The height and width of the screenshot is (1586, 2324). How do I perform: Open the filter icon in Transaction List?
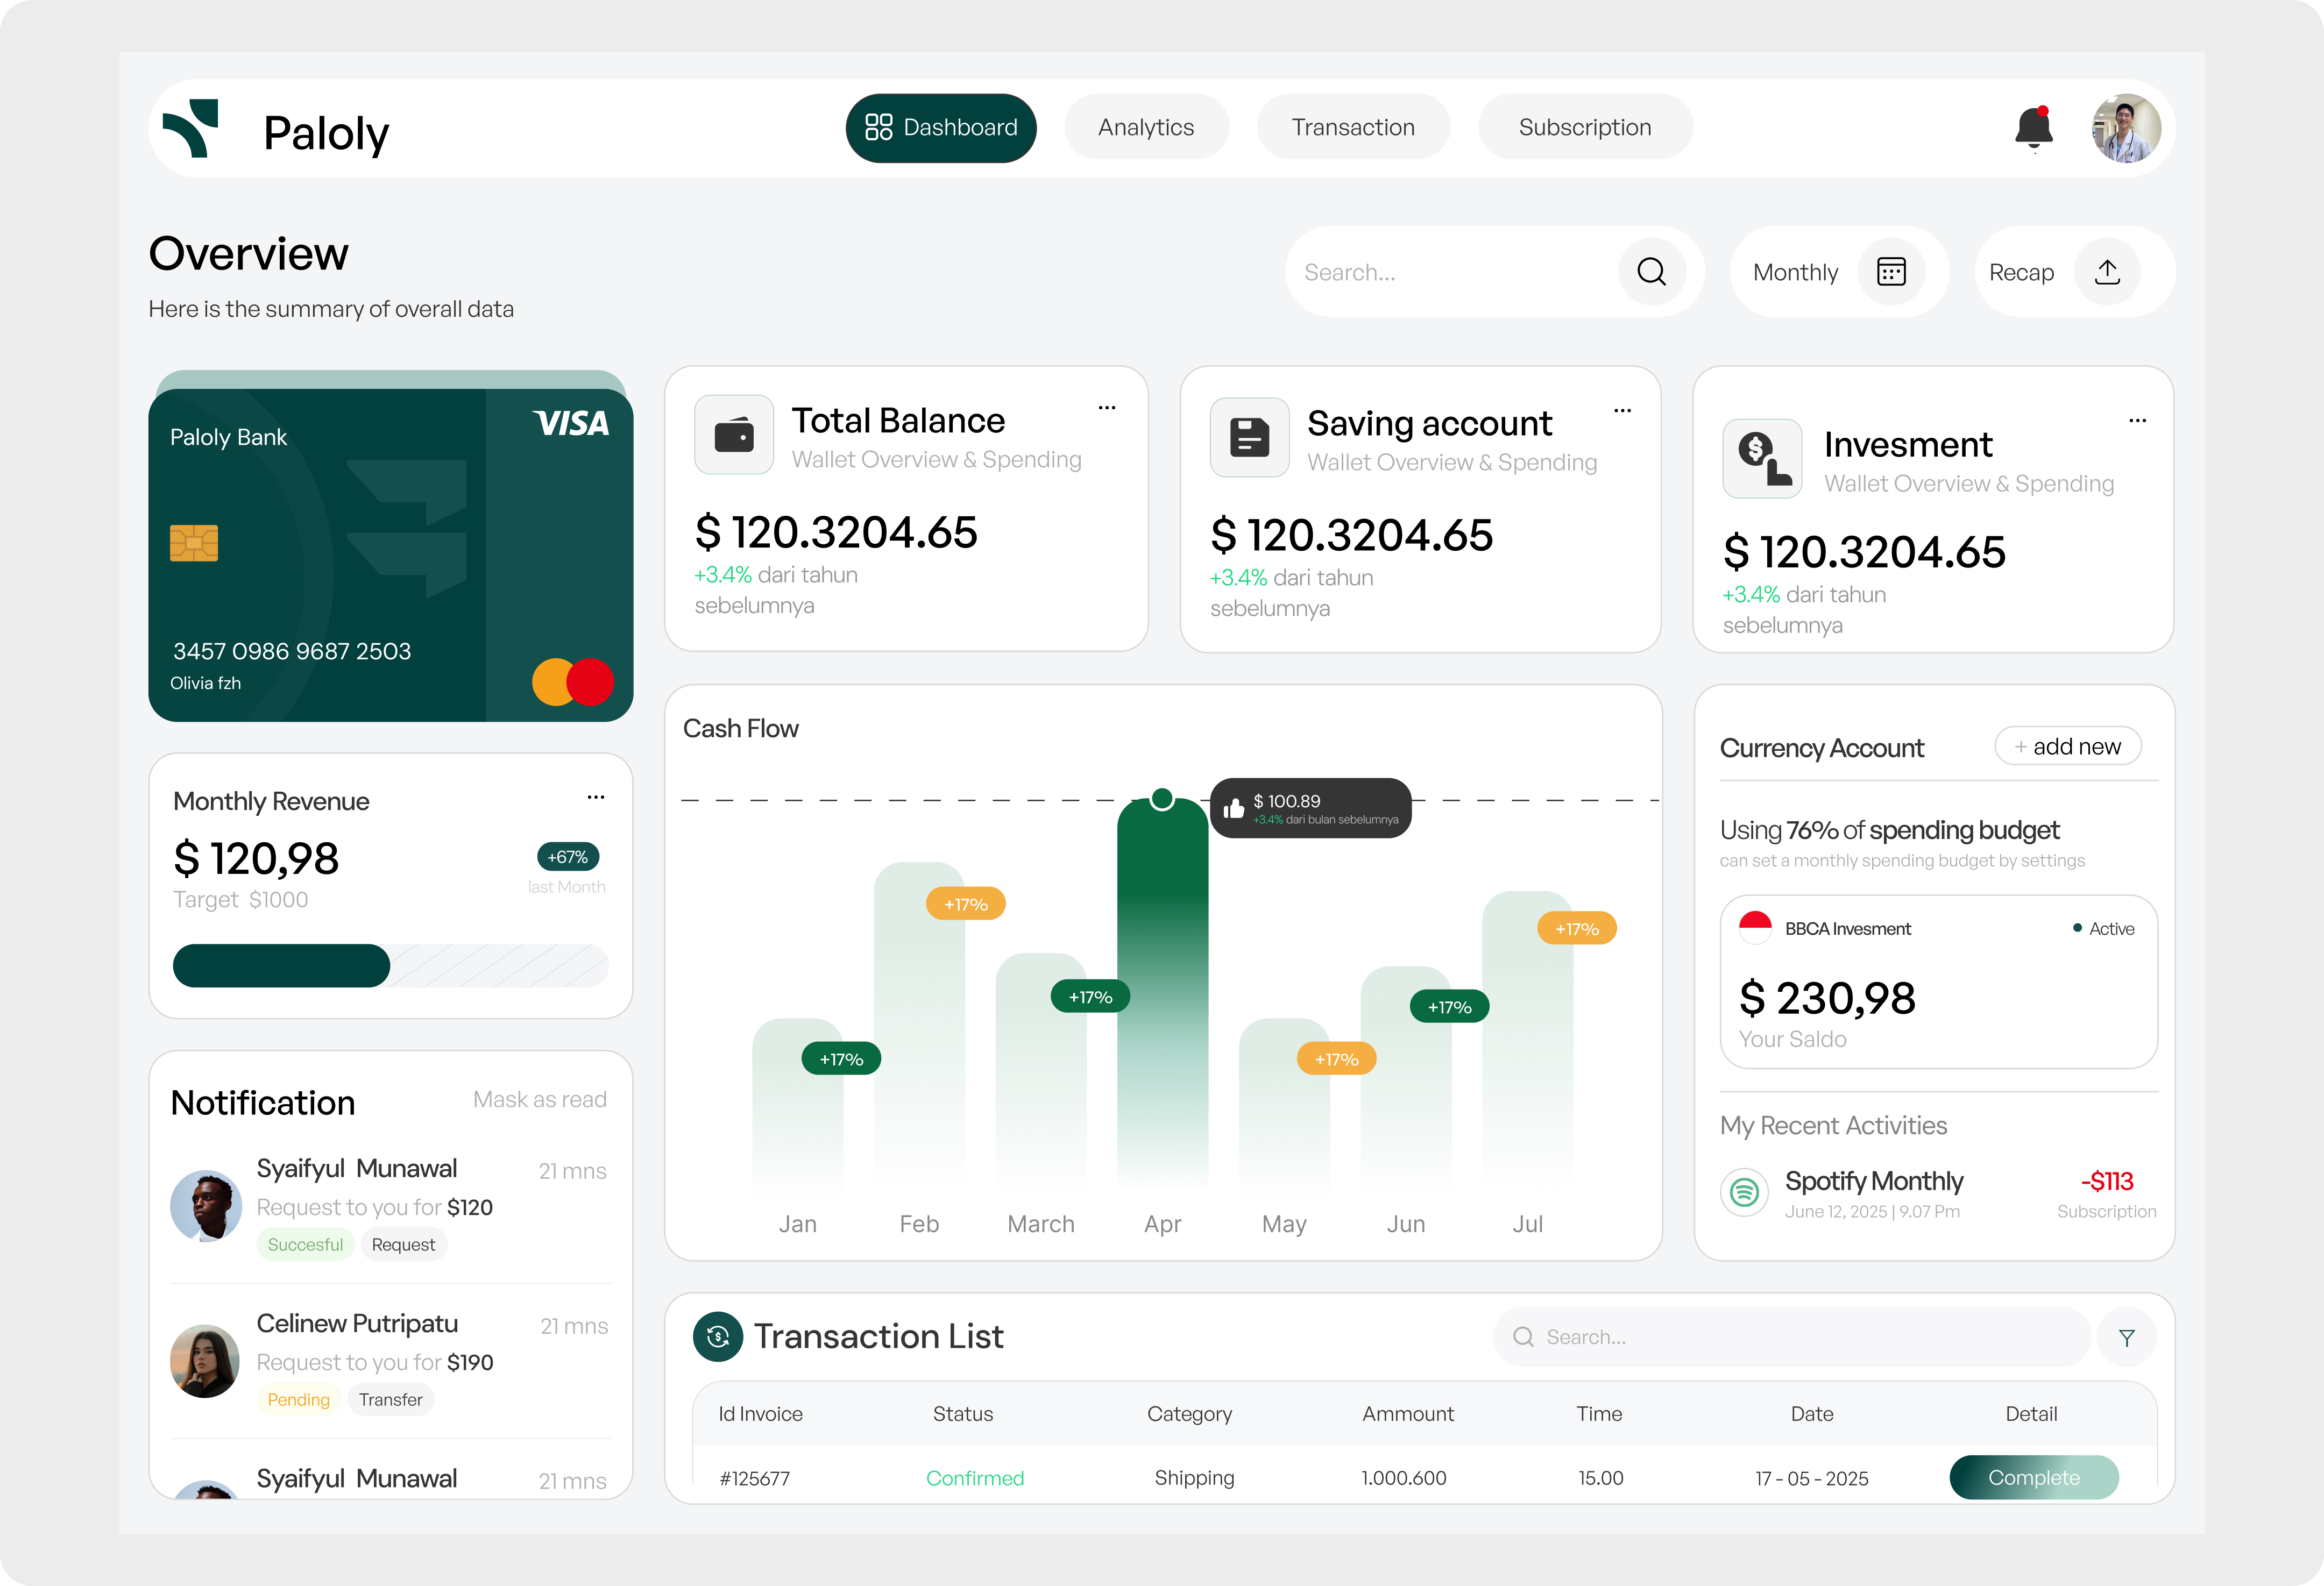click(x=2127, y=1337)
